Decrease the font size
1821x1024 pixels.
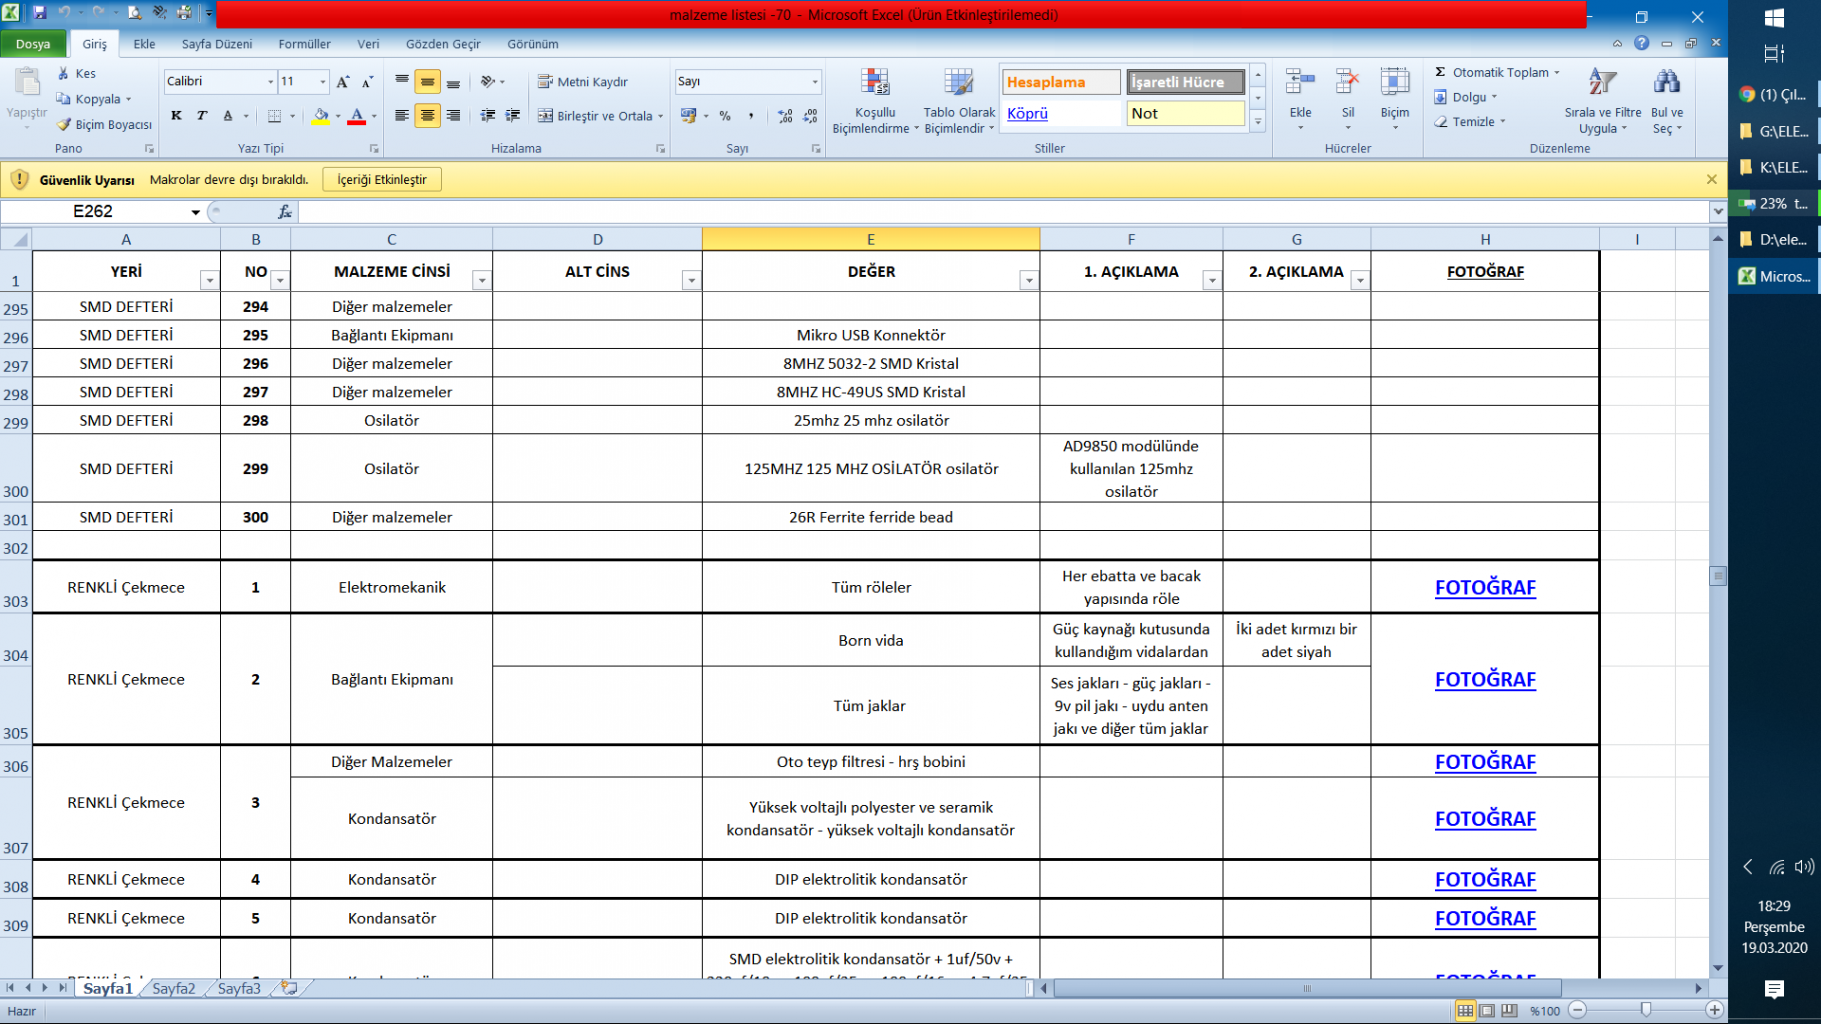click(367, 82)
